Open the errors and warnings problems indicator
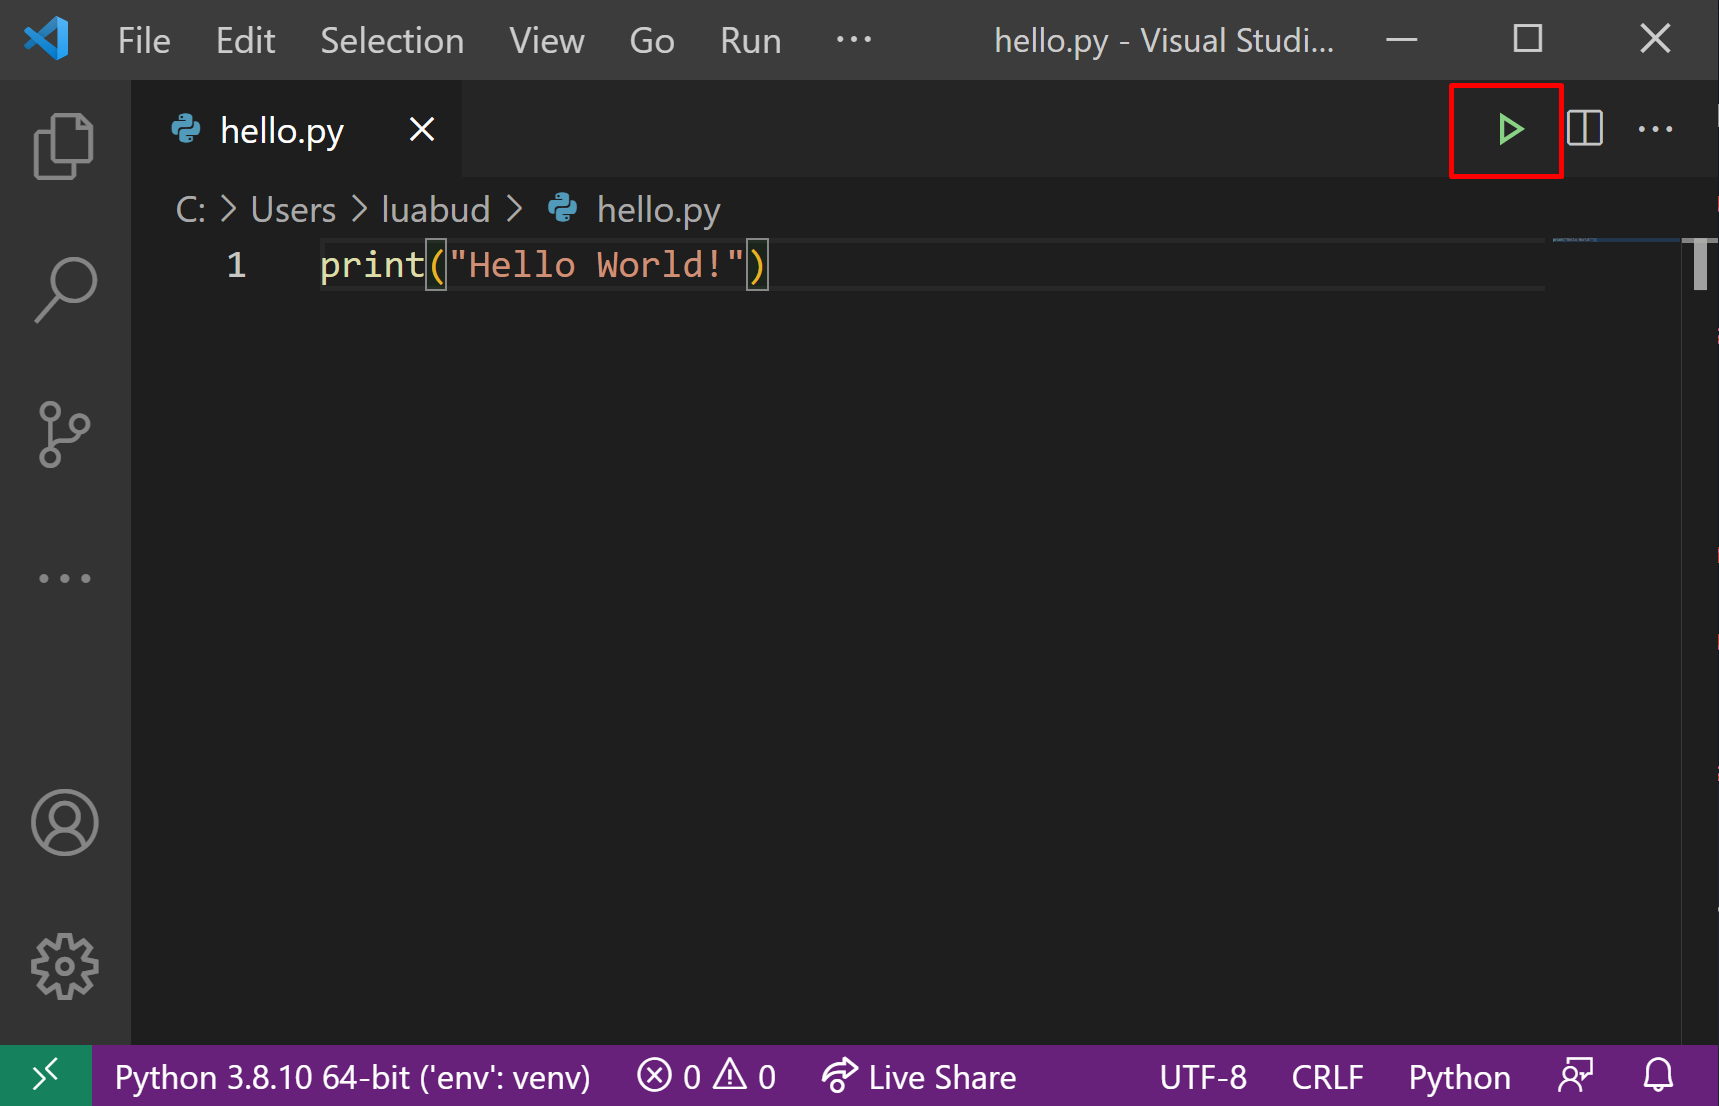The width and height of the screenshot is (1719, 1106). click(706, 1077)
